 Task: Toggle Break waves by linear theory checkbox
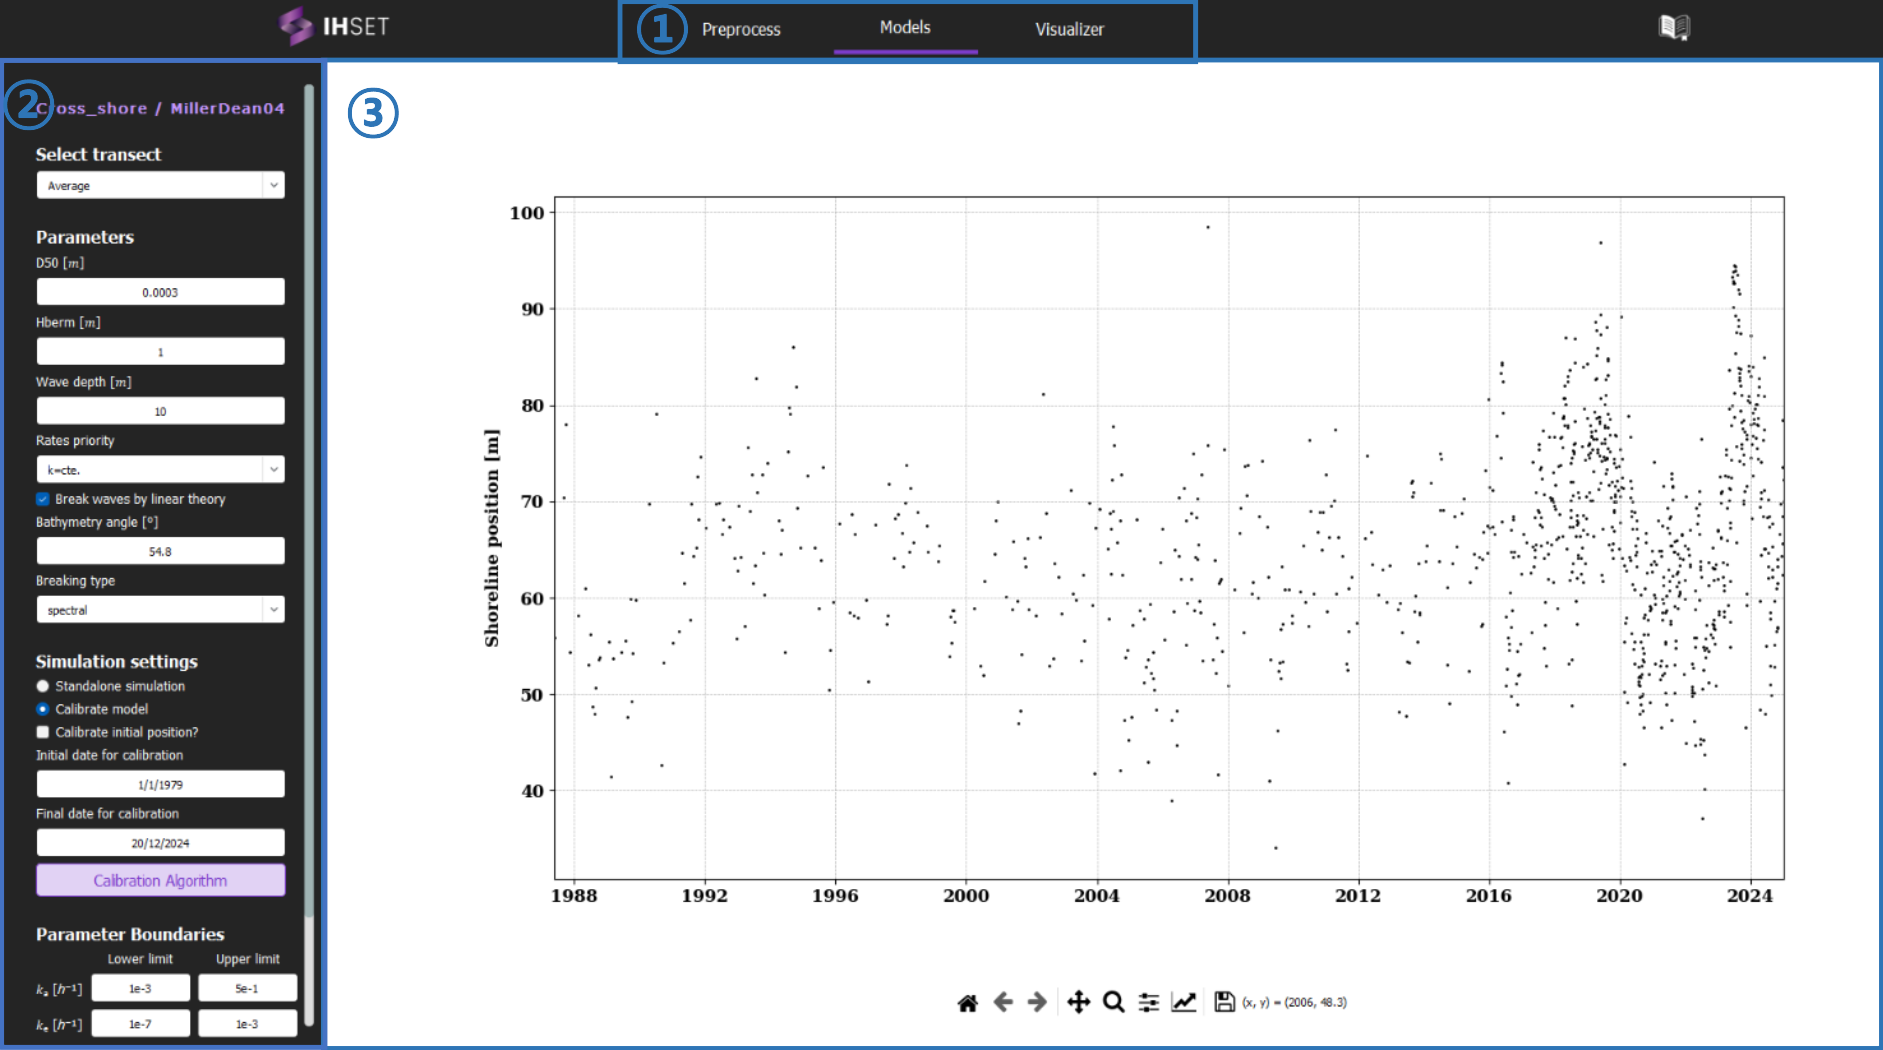pyautogui.click(x=43, y=499)
